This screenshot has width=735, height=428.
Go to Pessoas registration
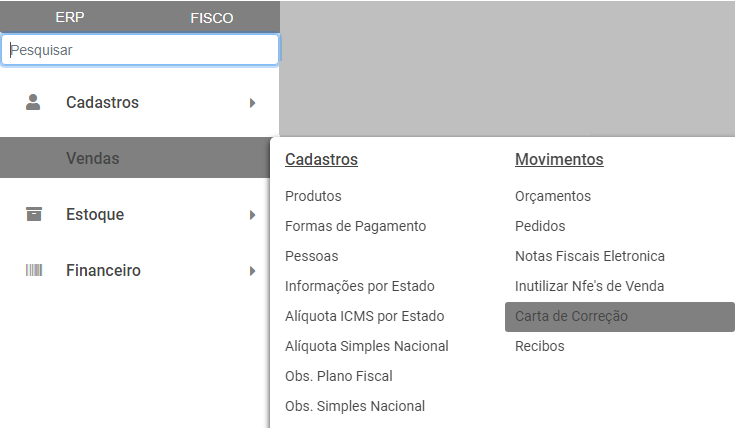[311, 256]
